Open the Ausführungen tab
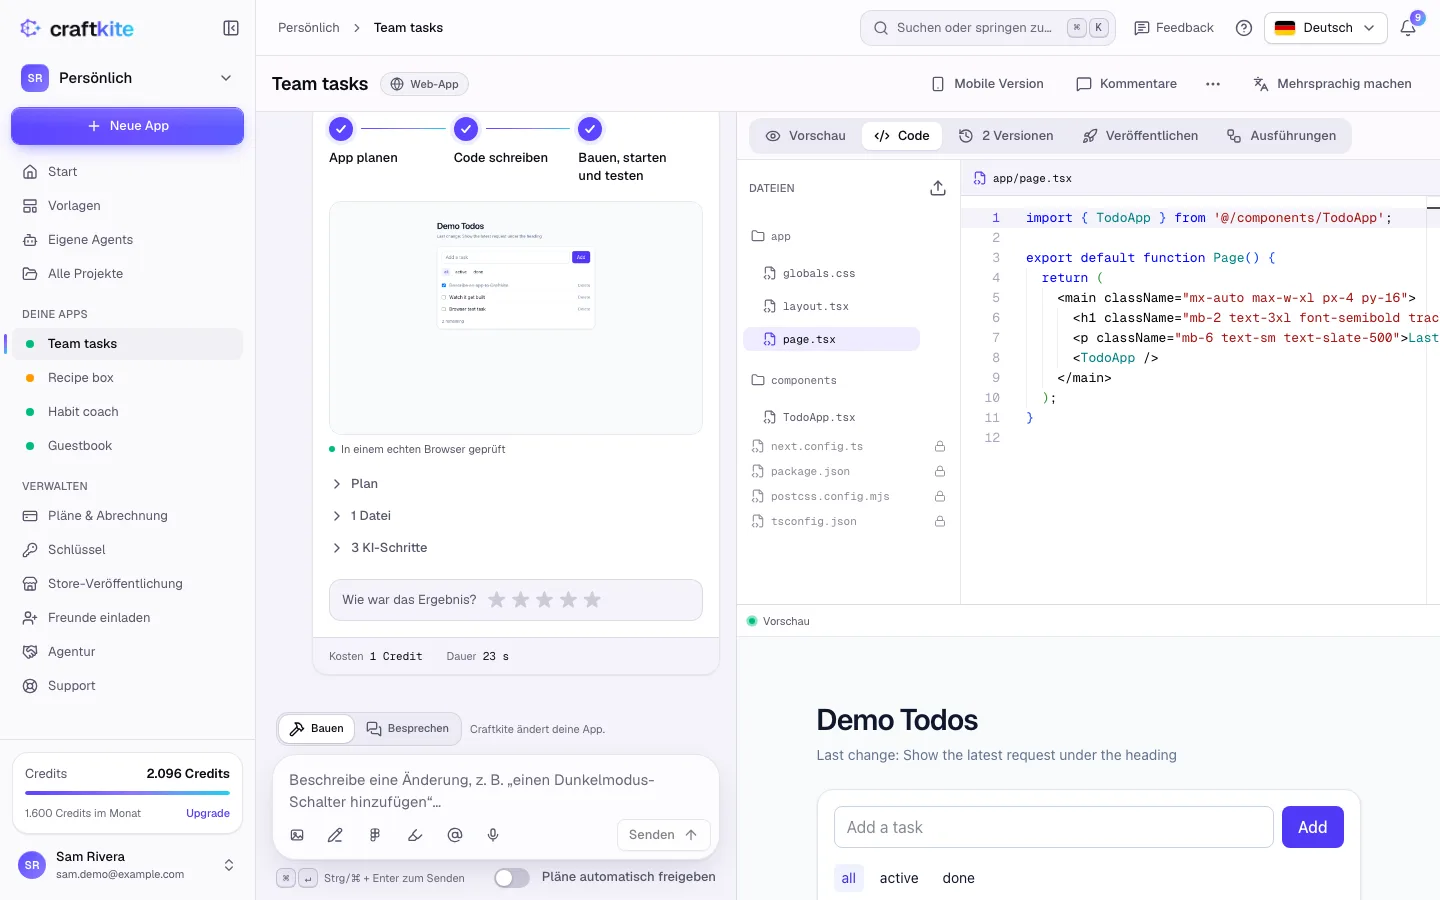 [x=1281, y=136]
